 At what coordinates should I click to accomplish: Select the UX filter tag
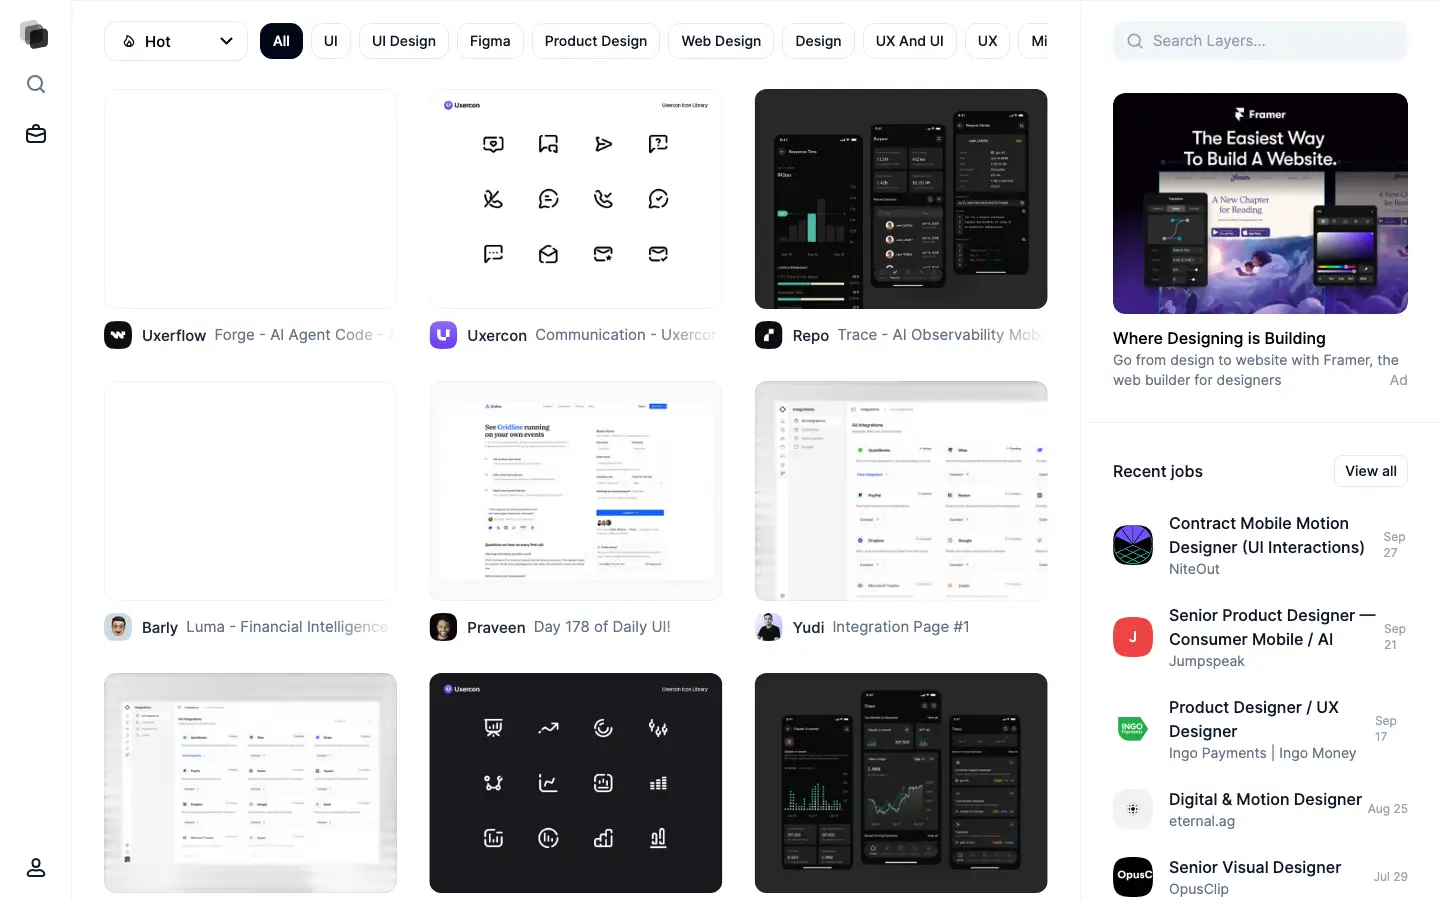click(987, 41)
